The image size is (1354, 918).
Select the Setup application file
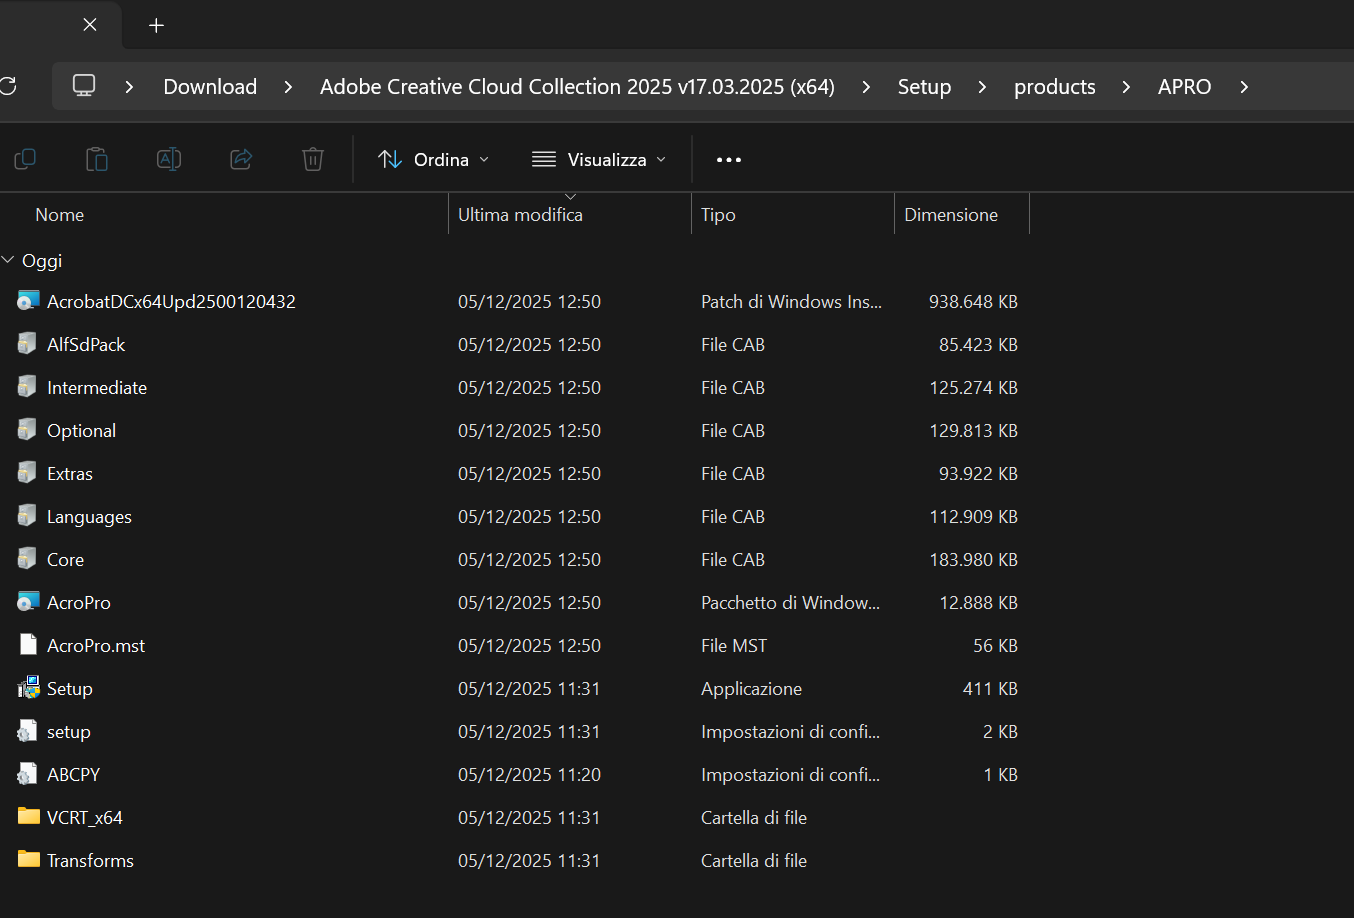coord(70,689)
